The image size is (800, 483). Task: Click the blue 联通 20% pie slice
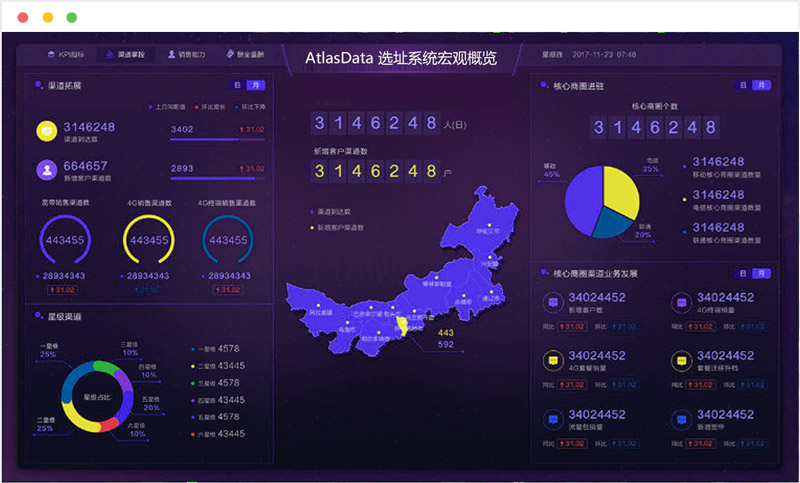click(611, 223)
